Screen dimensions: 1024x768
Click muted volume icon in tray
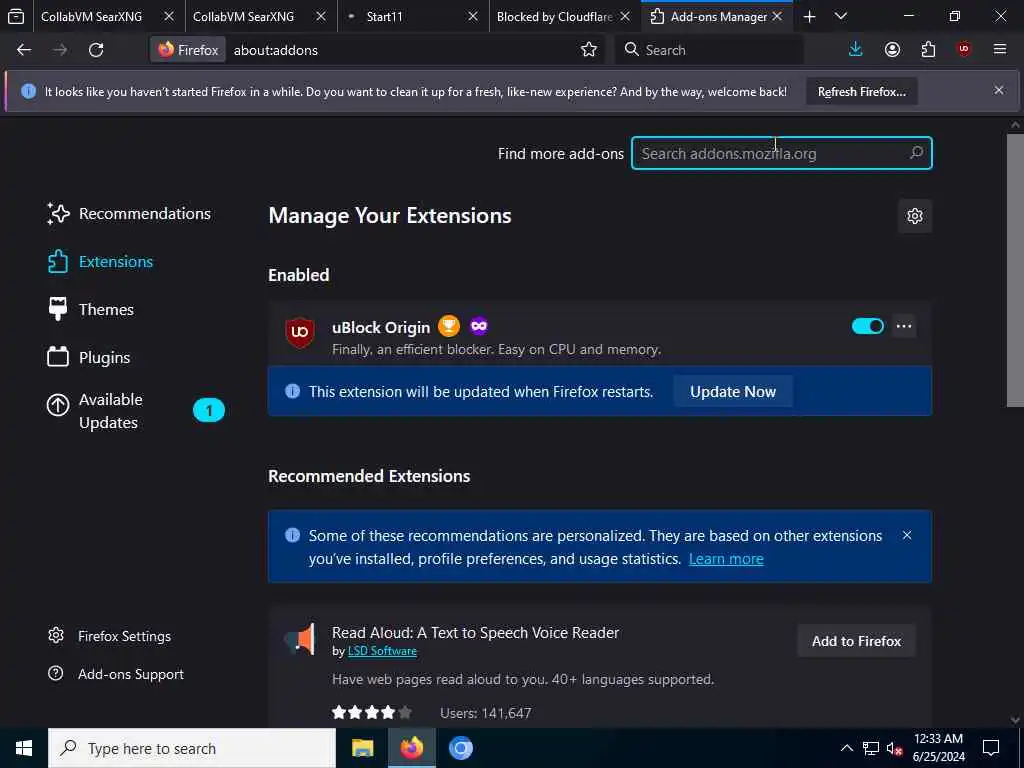(x=895, y=748)
